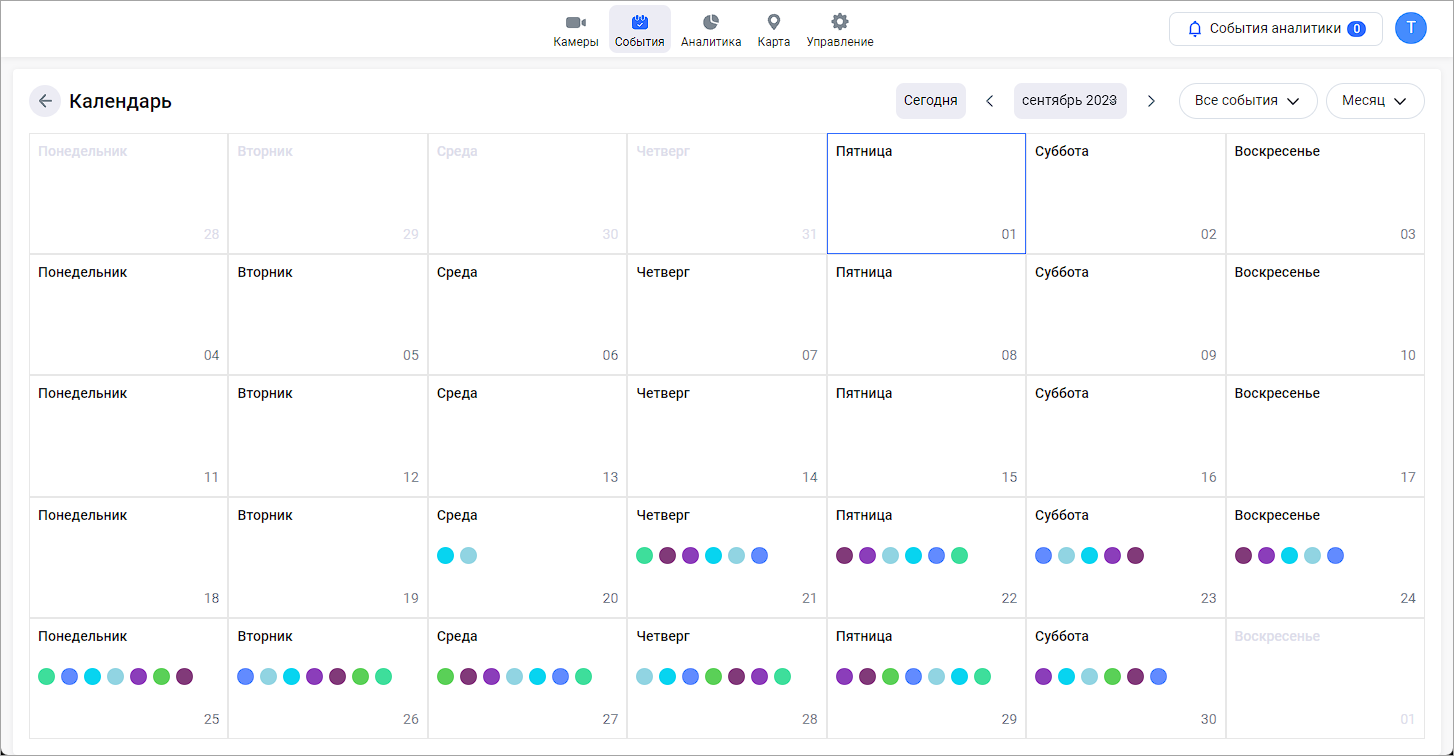Image resolution: width=1454 pixels, height=756 pixels.
Task: Click the События аналитики notification button
Action: tap(1275, 29)
